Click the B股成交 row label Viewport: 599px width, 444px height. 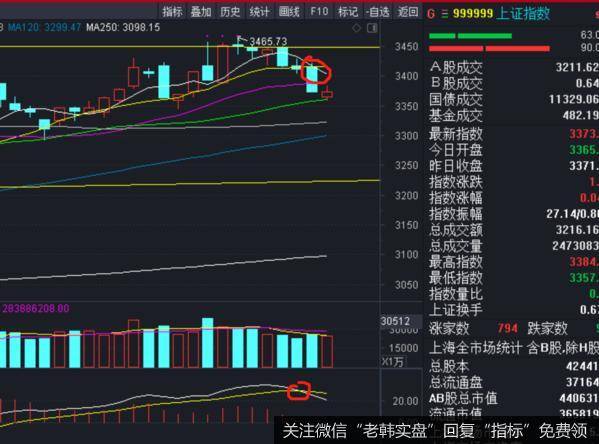tap(456, 84)
